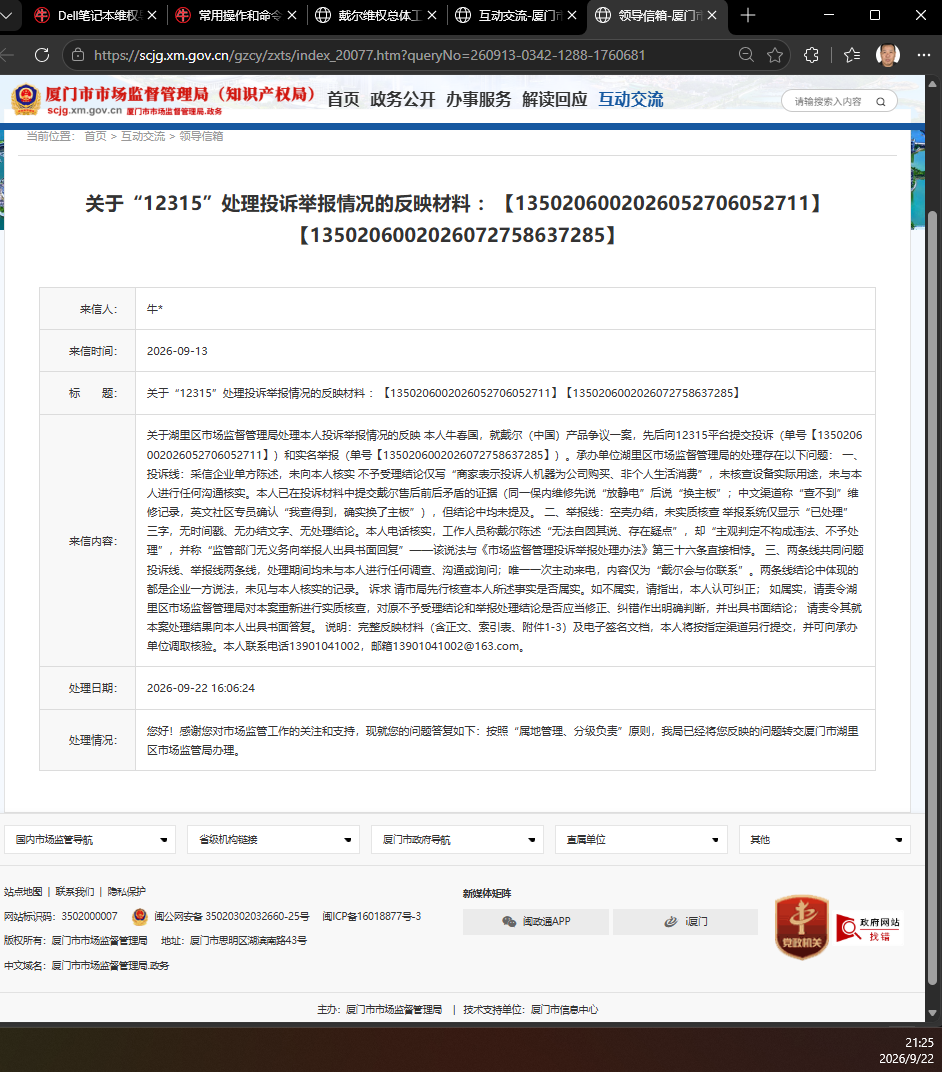Viewport: 942px width, 1072px height.
Task: Open the browser extensions puzzle icon
Action: click(811, 55)
